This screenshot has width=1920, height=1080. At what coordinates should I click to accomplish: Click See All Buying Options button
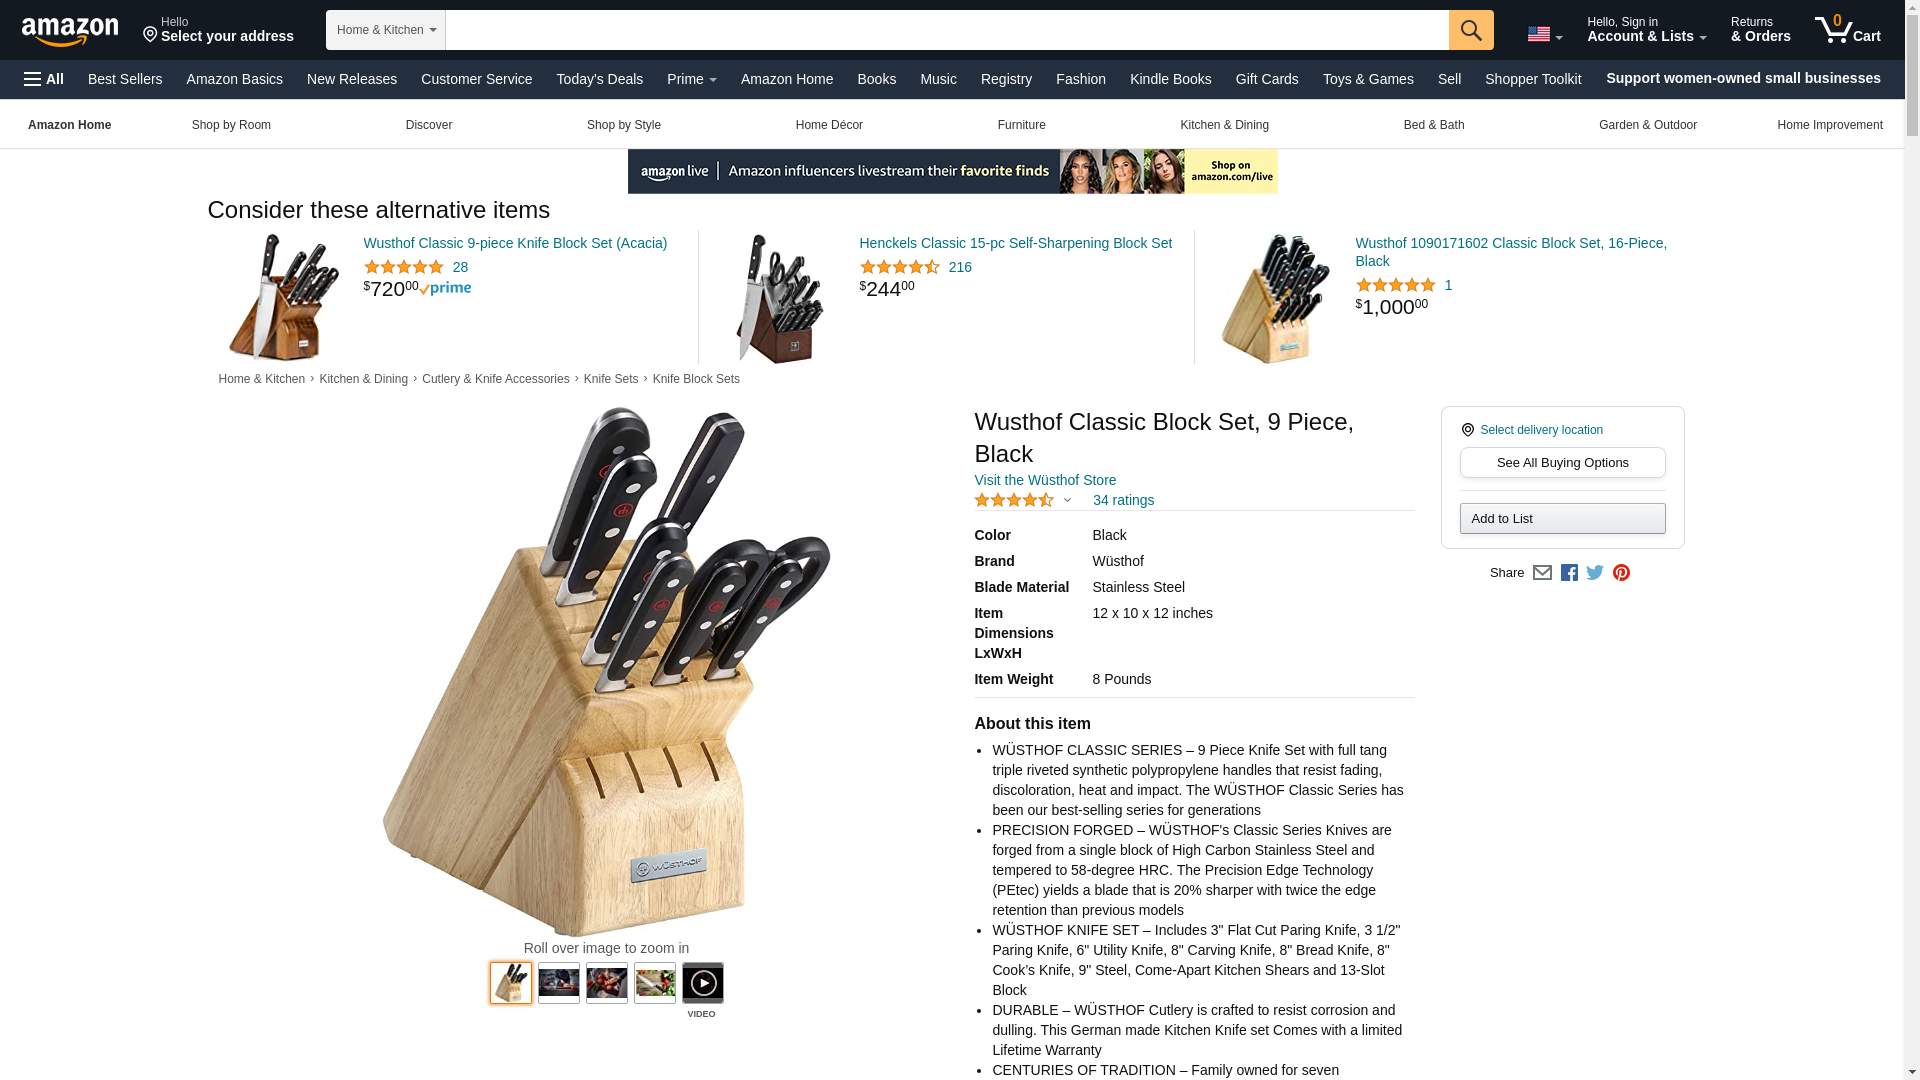[1562, 463]
